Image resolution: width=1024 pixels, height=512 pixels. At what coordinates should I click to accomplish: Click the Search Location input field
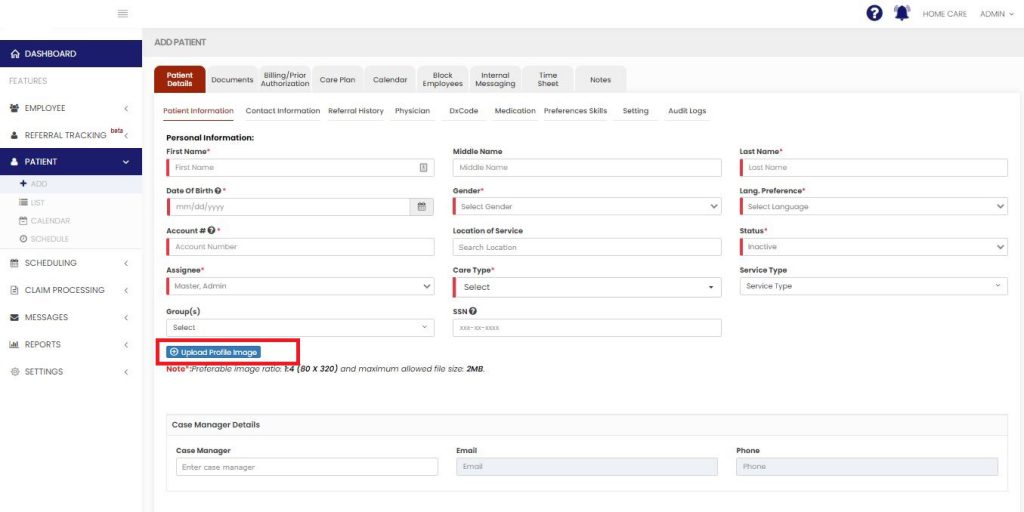(587, 247)
